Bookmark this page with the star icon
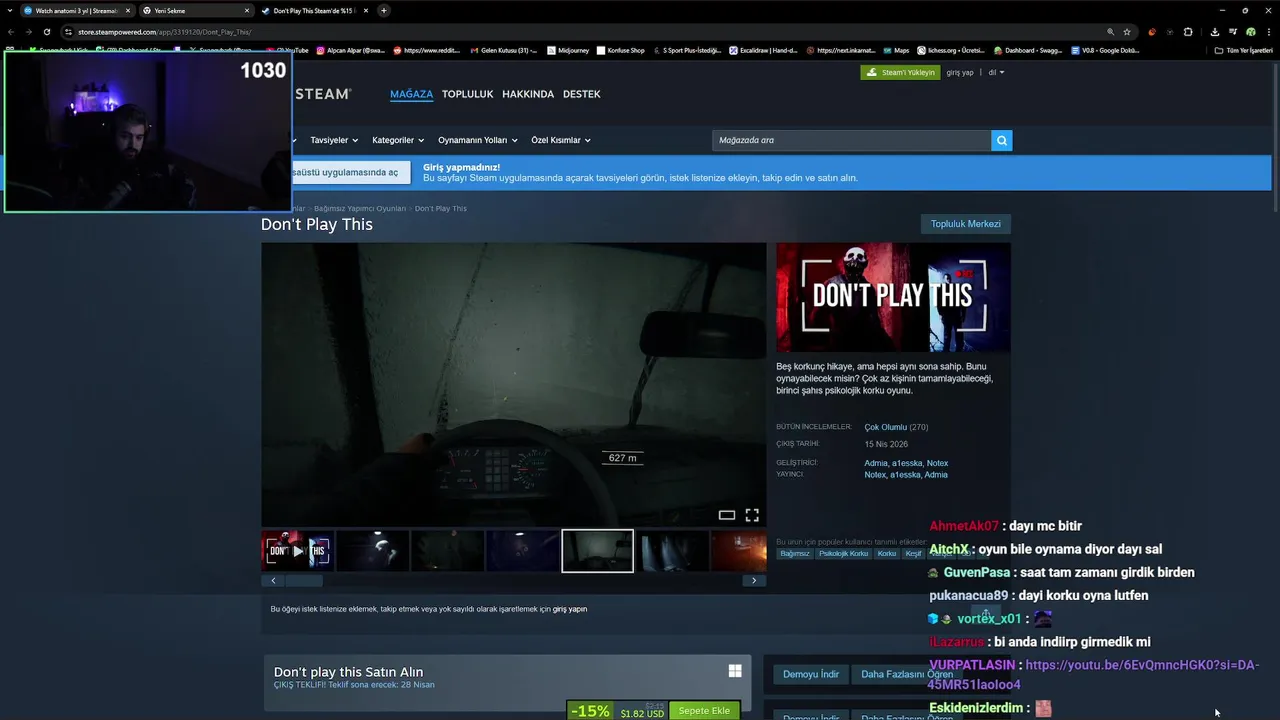Image resolution: width=1280 pixels, height=720 pixels. pyautogui.click(x=1127, y=32)
